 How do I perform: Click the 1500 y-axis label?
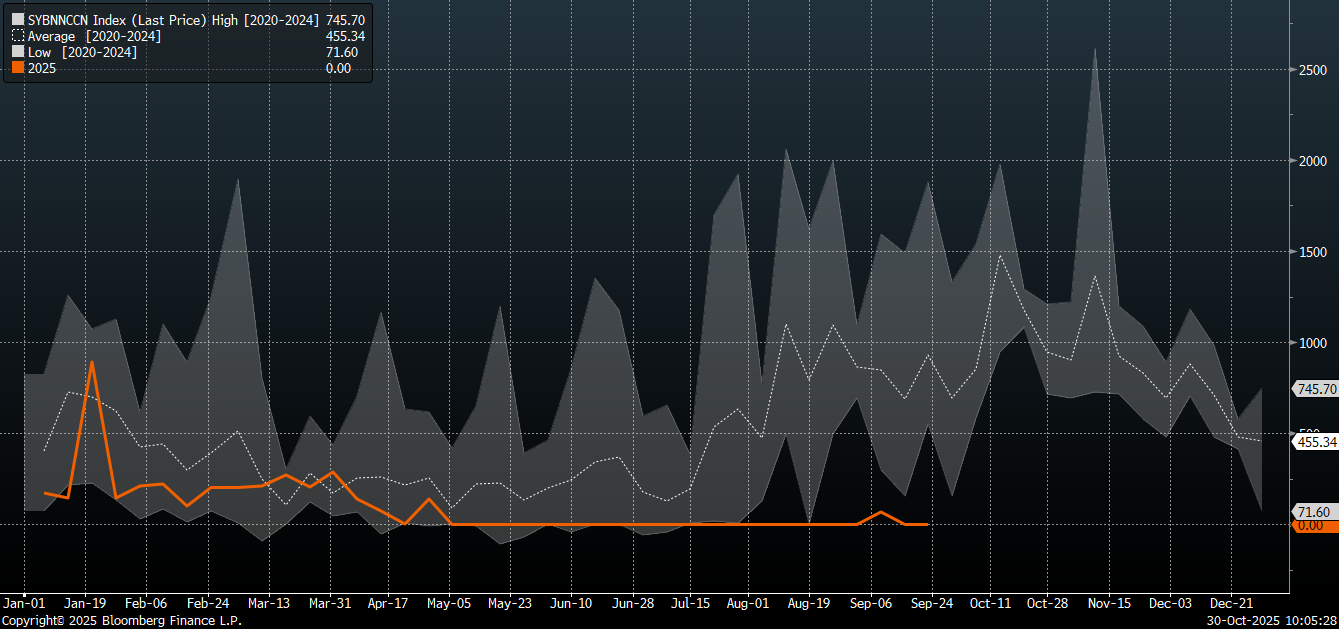pyautogui.click(x=1313, y=252)
